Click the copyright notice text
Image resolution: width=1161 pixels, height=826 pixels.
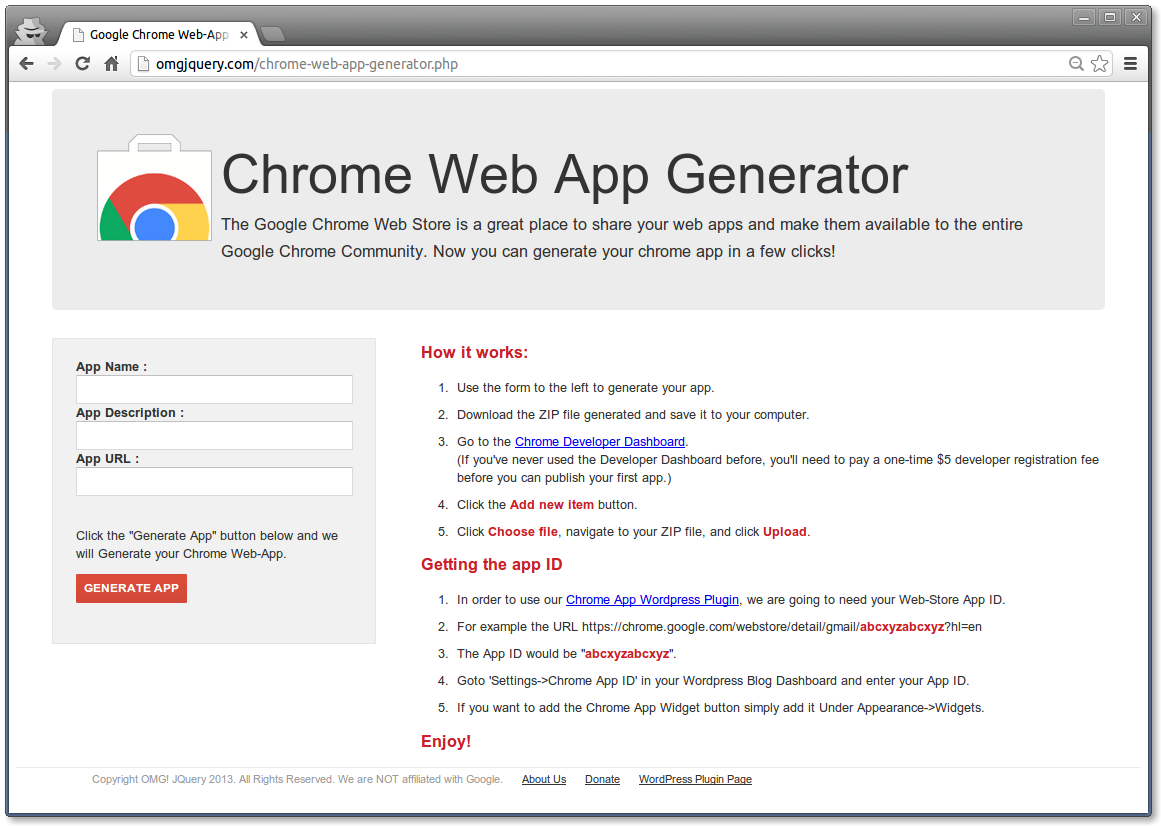tap(297, 779)
